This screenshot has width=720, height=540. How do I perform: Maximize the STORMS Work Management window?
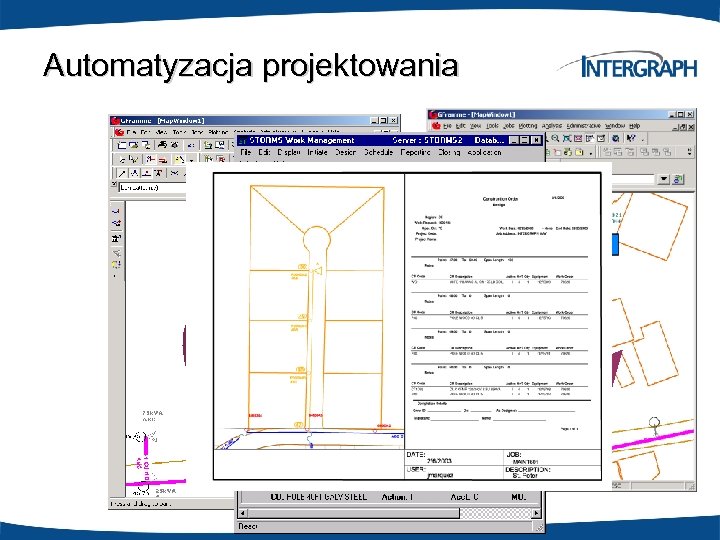click(525, 140)
